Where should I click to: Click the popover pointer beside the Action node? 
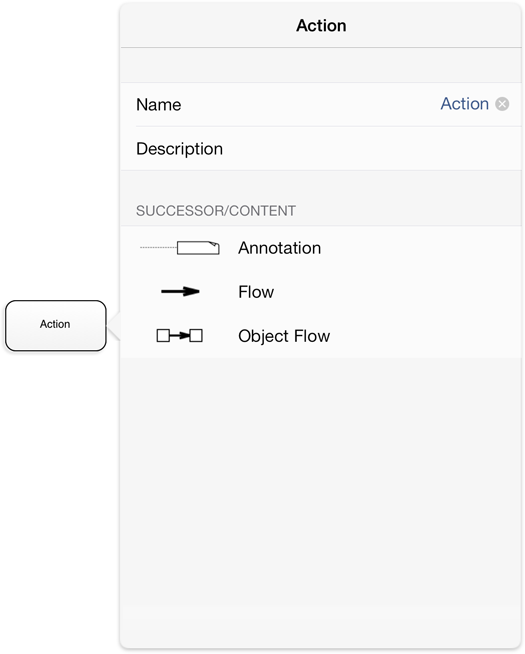114,326
